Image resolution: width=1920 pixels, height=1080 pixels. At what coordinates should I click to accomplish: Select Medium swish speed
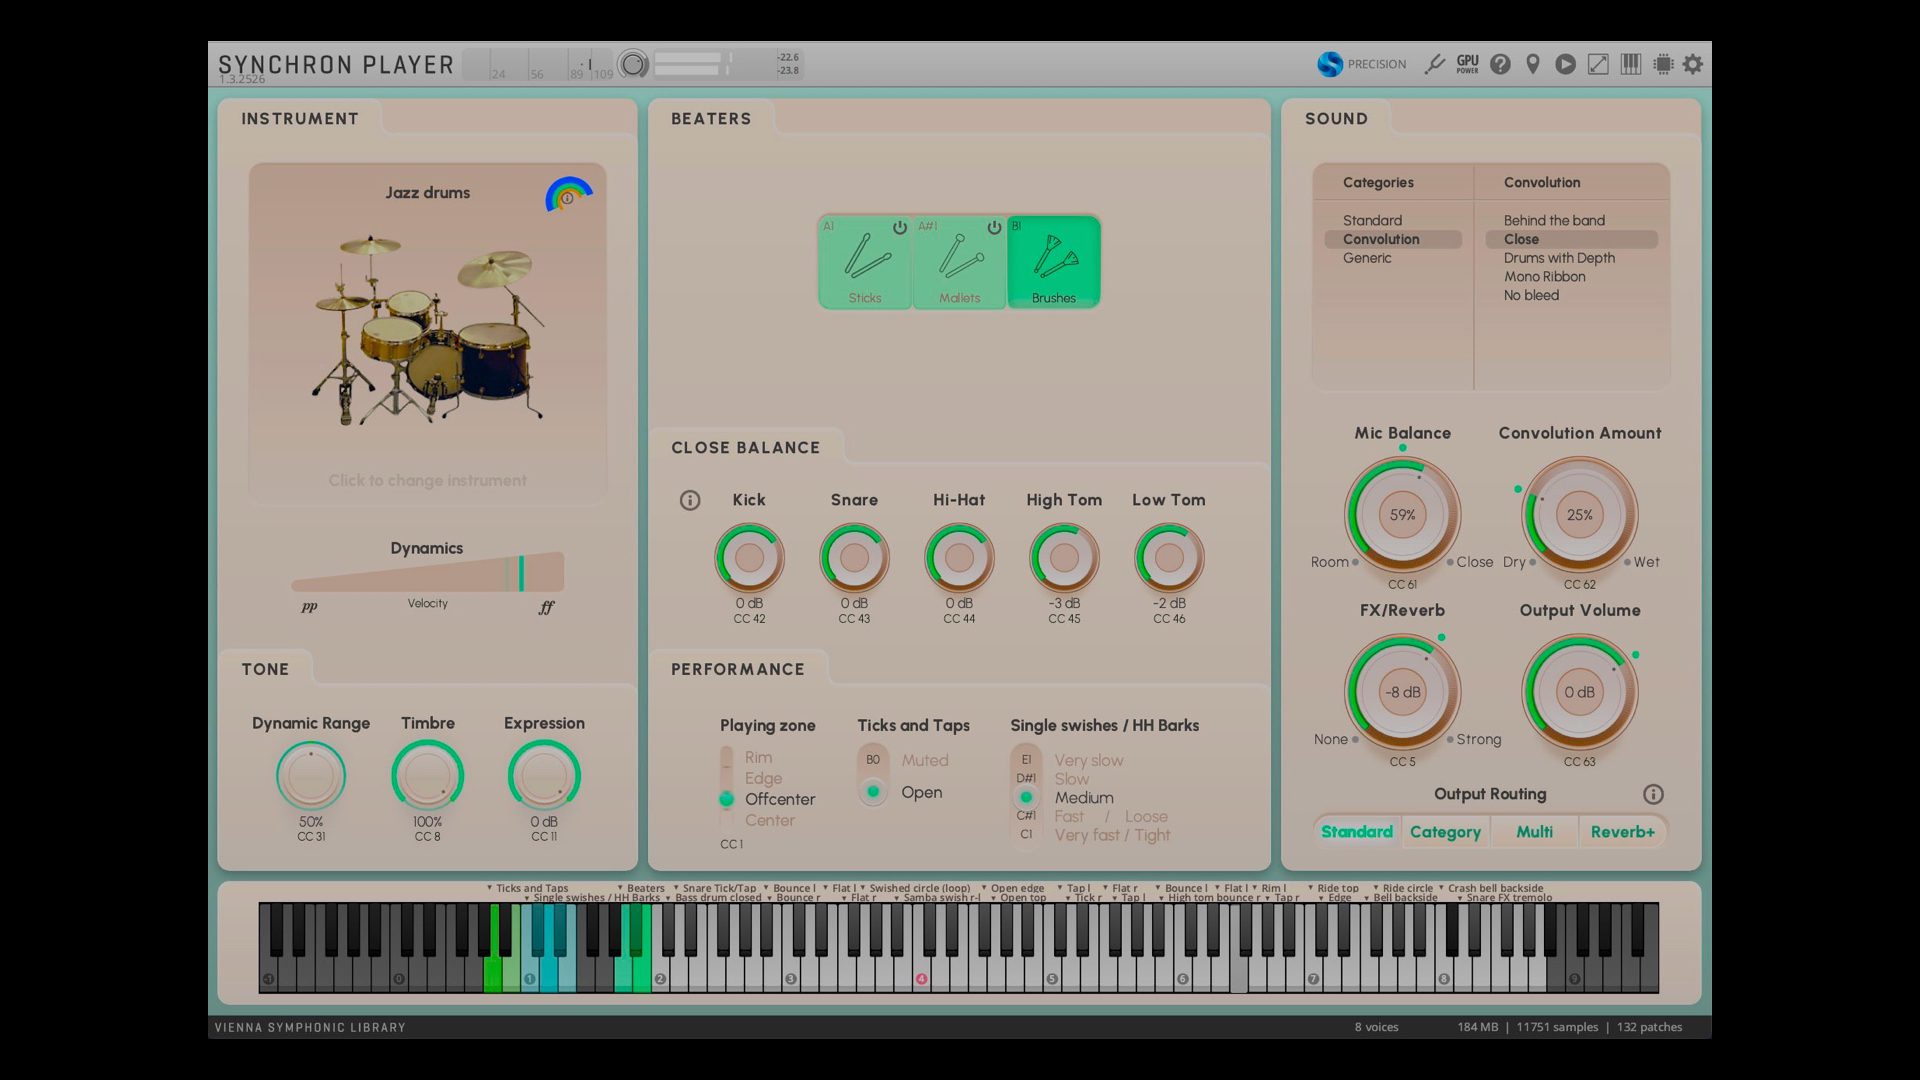point(1084,798)
